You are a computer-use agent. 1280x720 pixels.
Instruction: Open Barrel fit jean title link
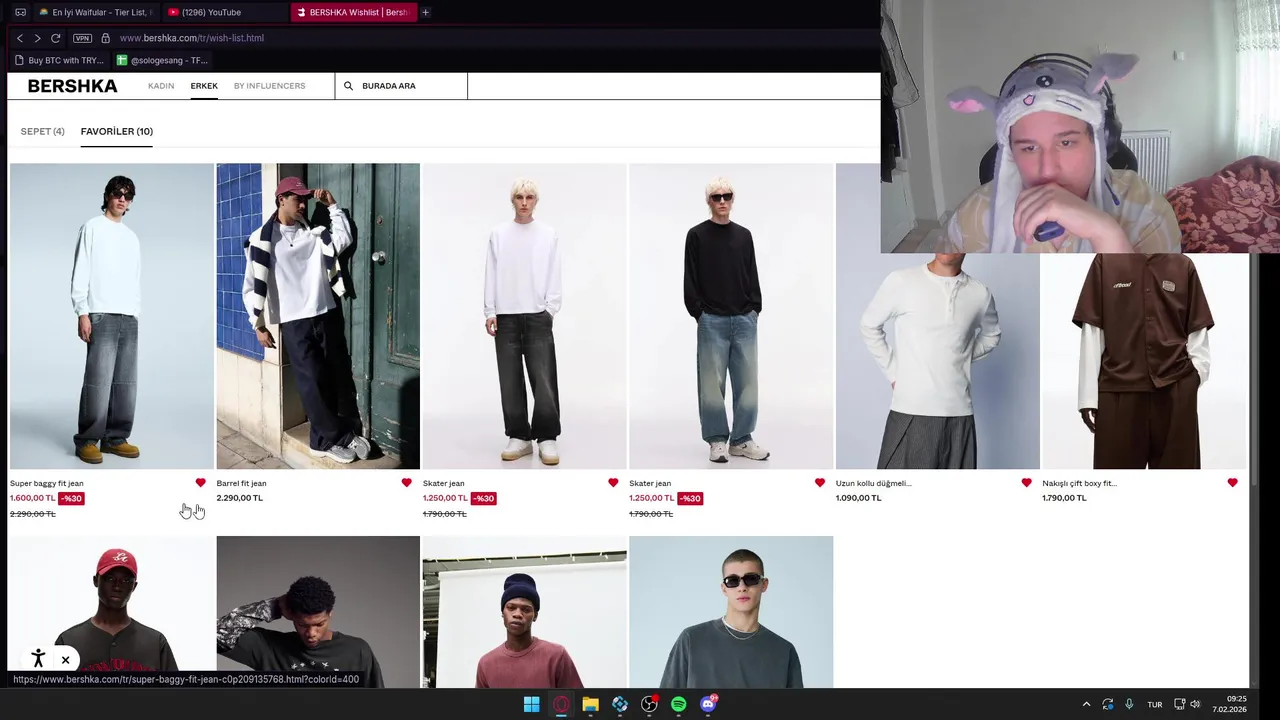(241, 483)
